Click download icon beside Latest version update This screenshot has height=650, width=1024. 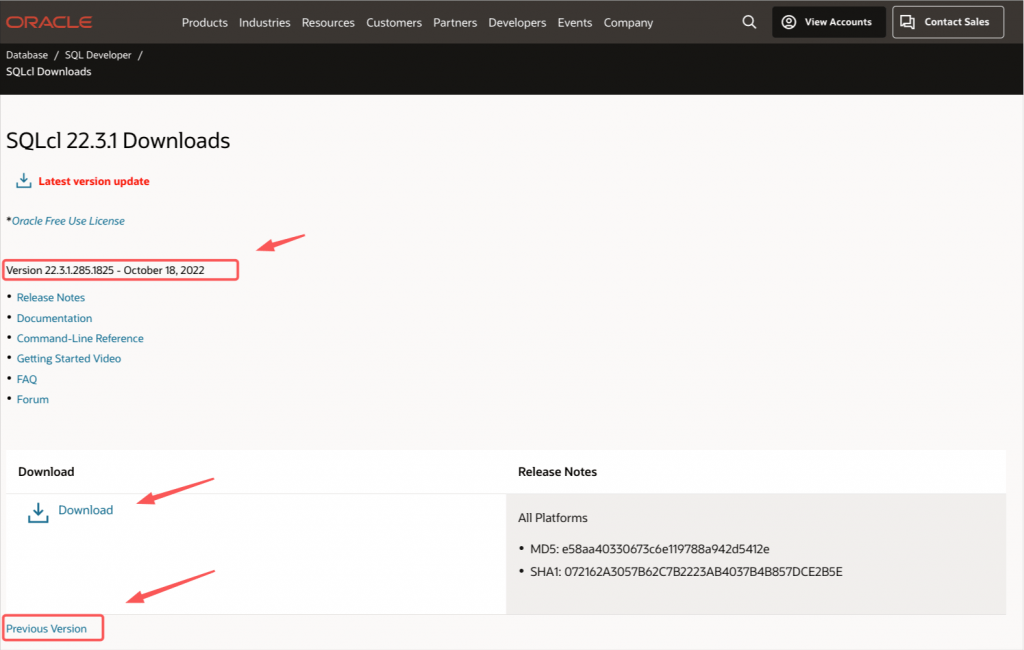point(24,181)
